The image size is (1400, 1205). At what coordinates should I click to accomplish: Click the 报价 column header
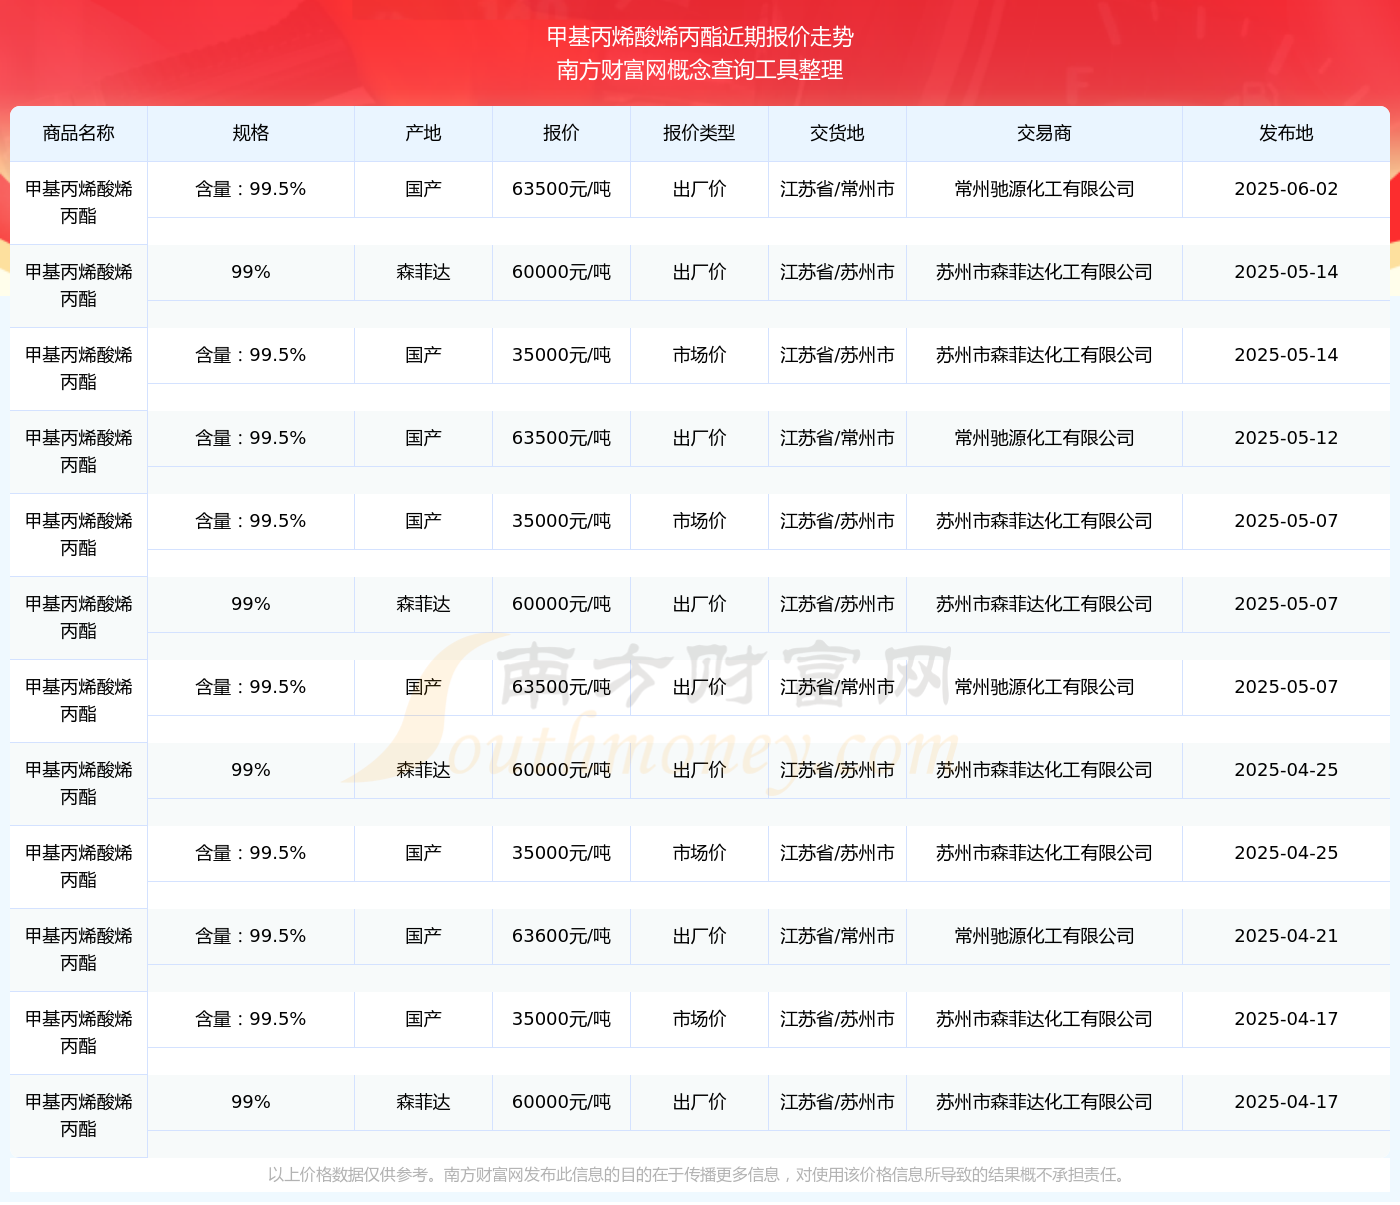point(561,133)
